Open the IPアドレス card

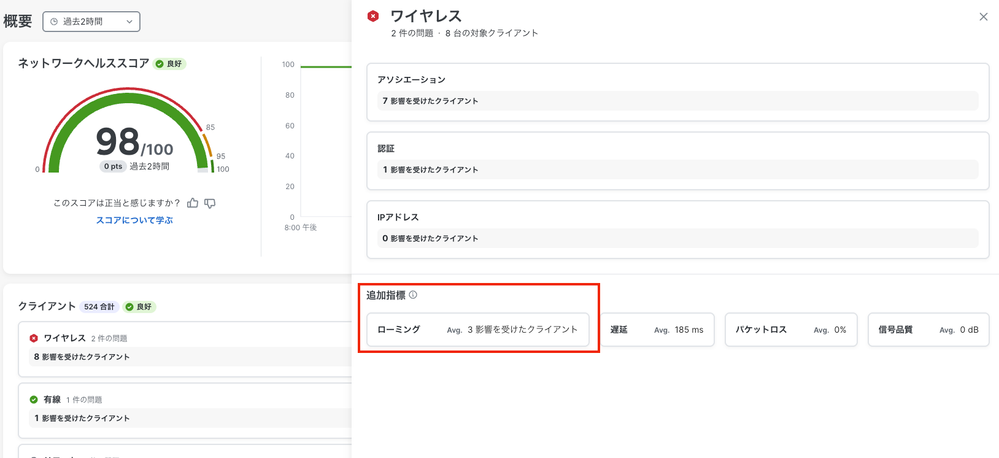[x=677, y=229]
